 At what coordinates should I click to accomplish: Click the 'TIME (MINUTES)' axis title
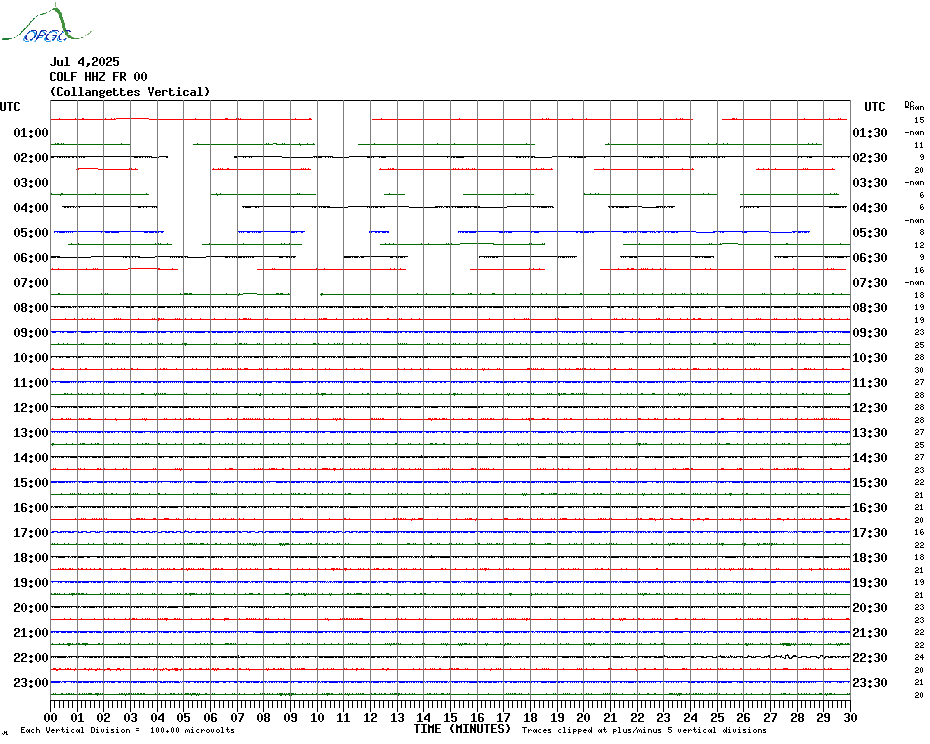tap(462, 729)
